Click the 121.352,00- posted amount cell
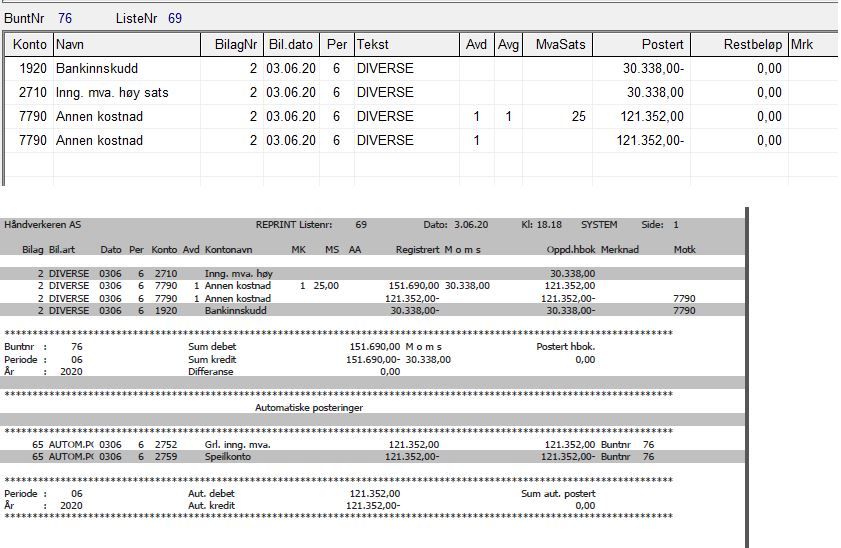841x548 pixels. (650, 140)
